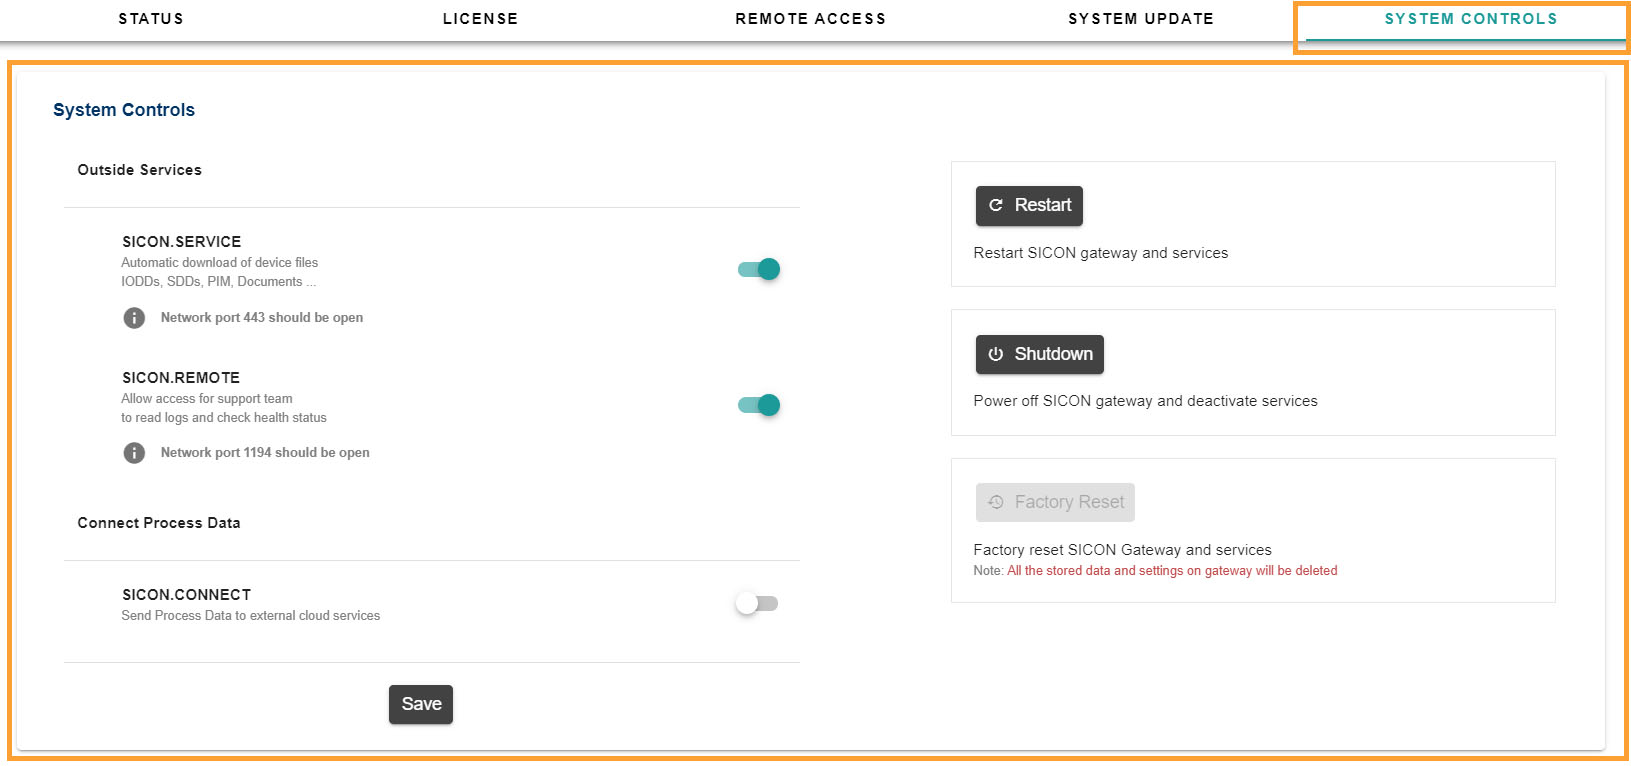Click the info icon beside port 443 note

pos(134,318)
